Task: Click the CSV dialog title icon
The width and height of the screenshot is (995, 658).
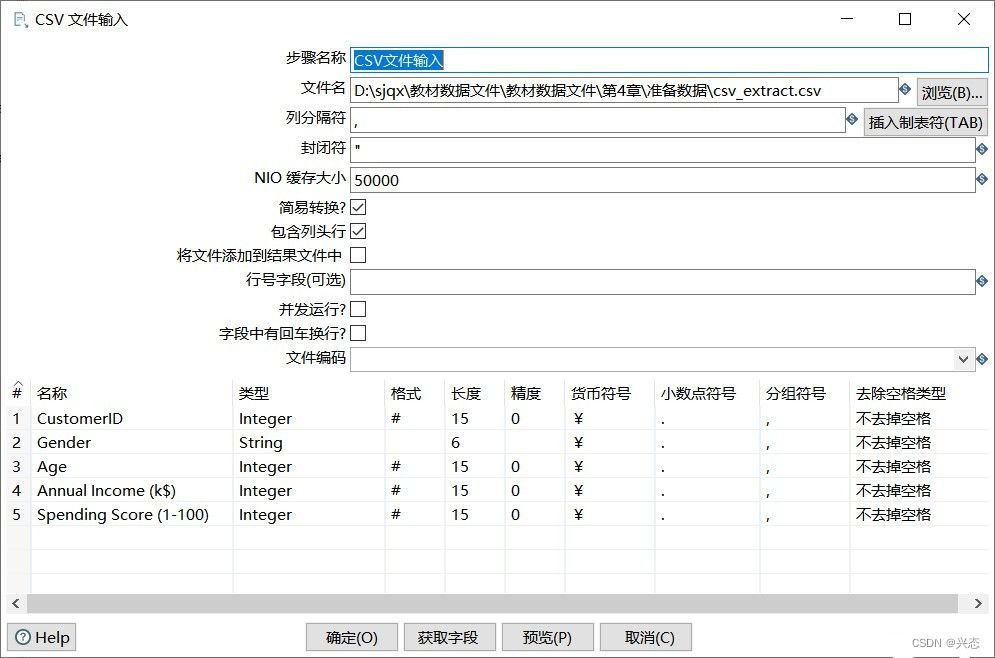Action: 20,20
